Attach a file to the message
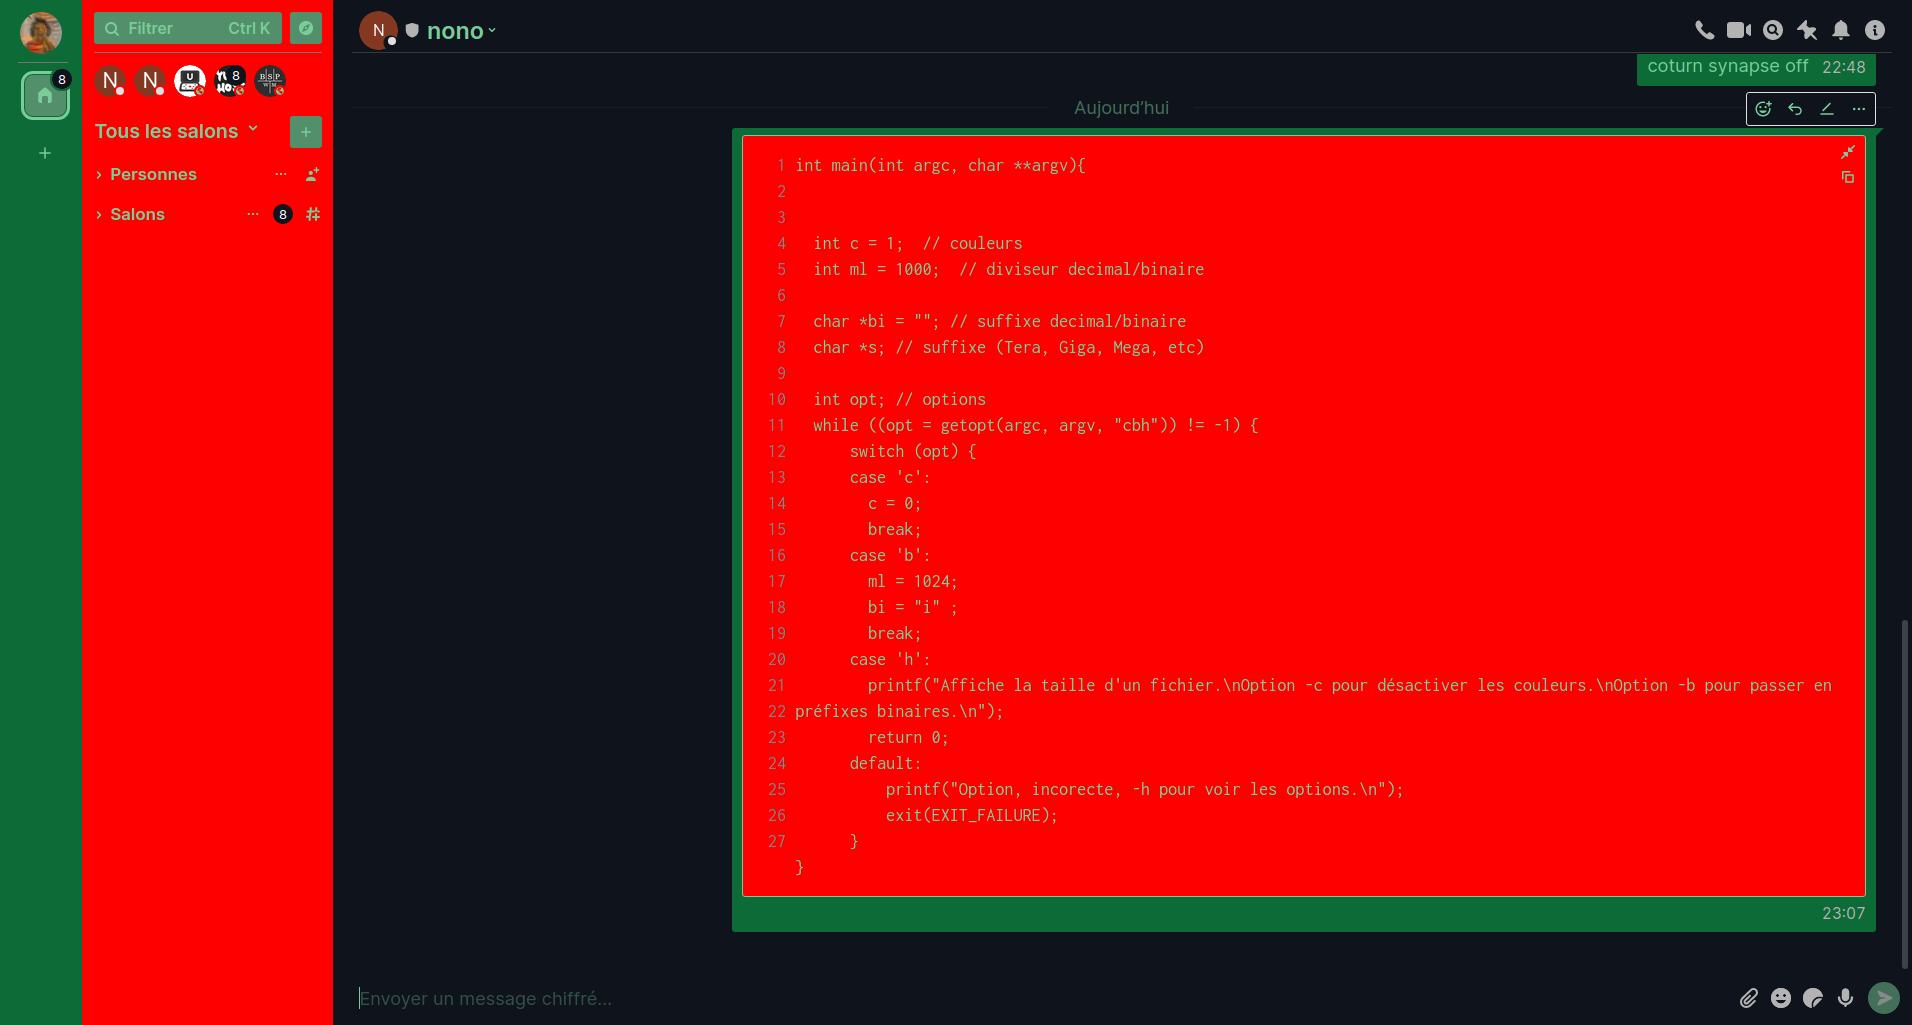 tap(1749, 998)
